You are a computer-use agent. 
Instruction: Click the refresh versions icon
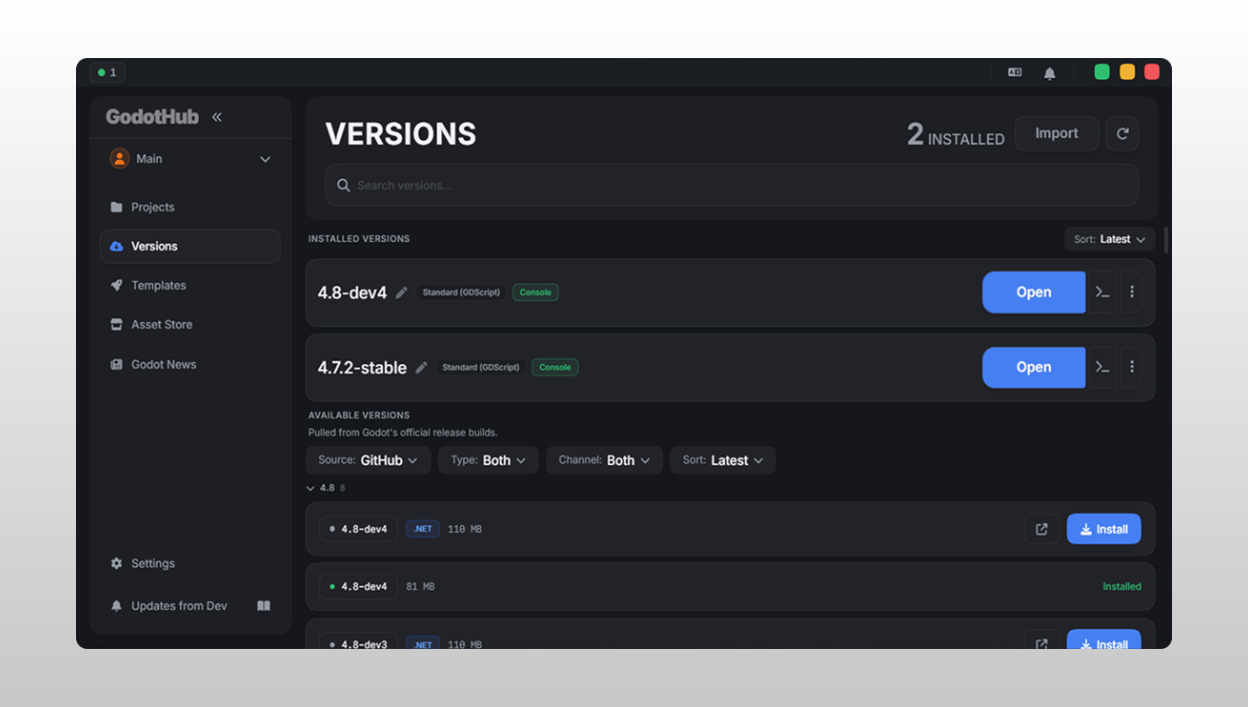pyautogui.click(x=1122, y=133)
